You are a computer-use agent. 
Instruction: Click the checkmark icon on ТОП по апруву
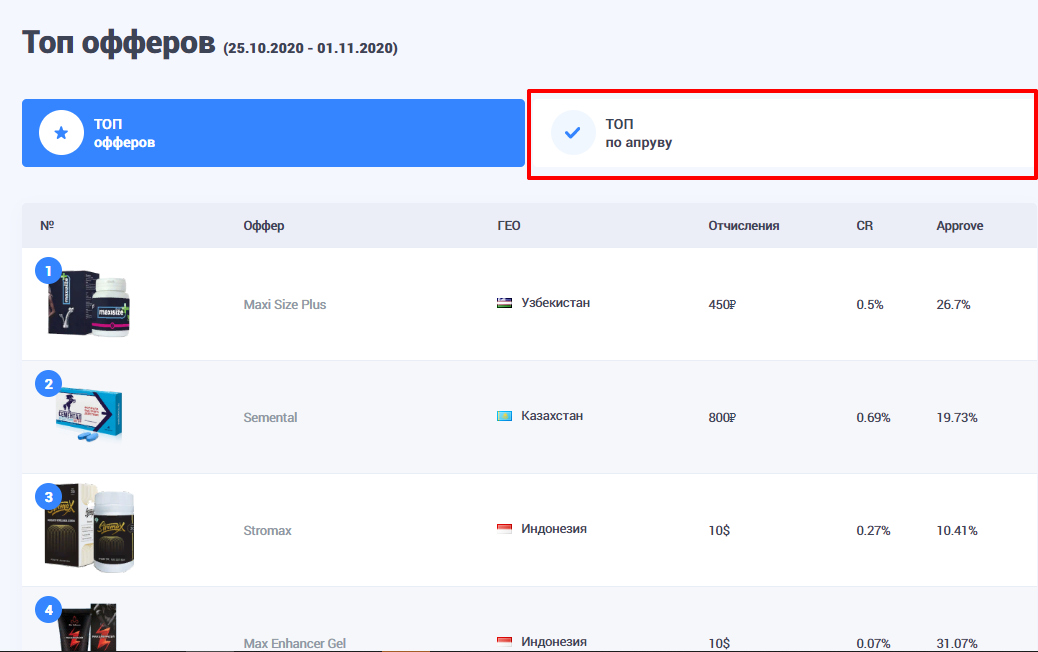573,133
